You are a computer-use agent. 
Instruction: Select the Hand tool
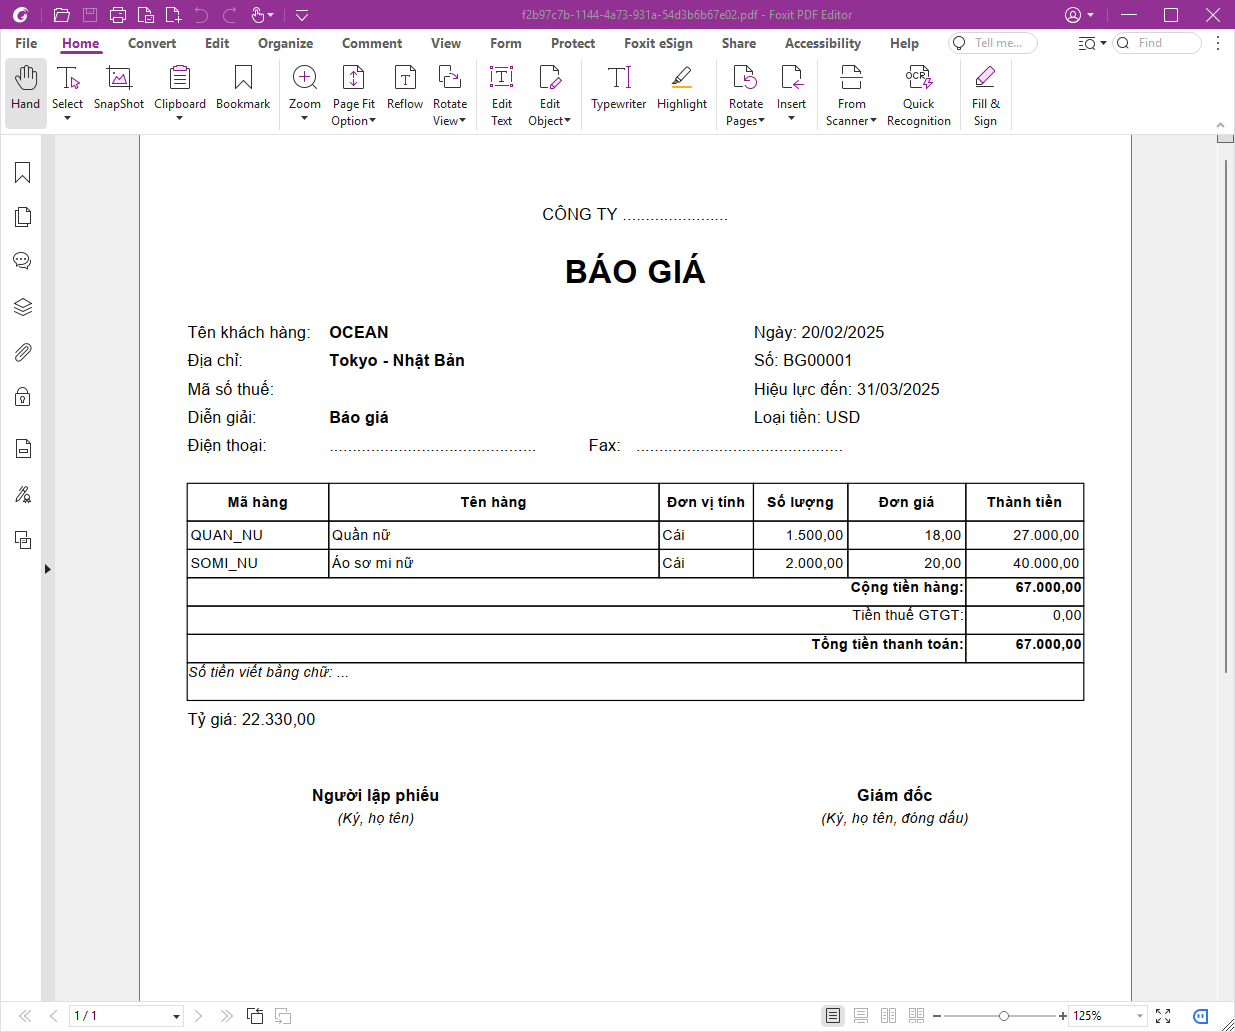pos(26,93)
